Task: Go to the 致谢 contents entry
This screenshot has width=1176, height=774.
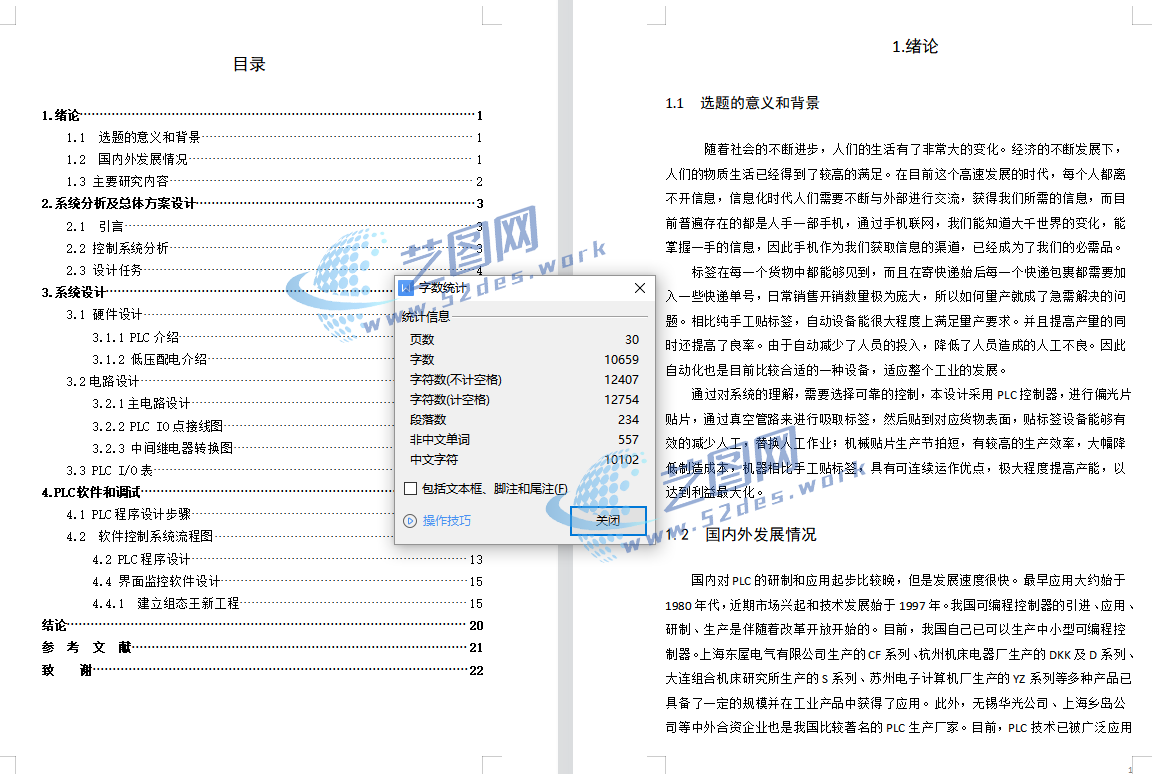Action: [262, 670]
